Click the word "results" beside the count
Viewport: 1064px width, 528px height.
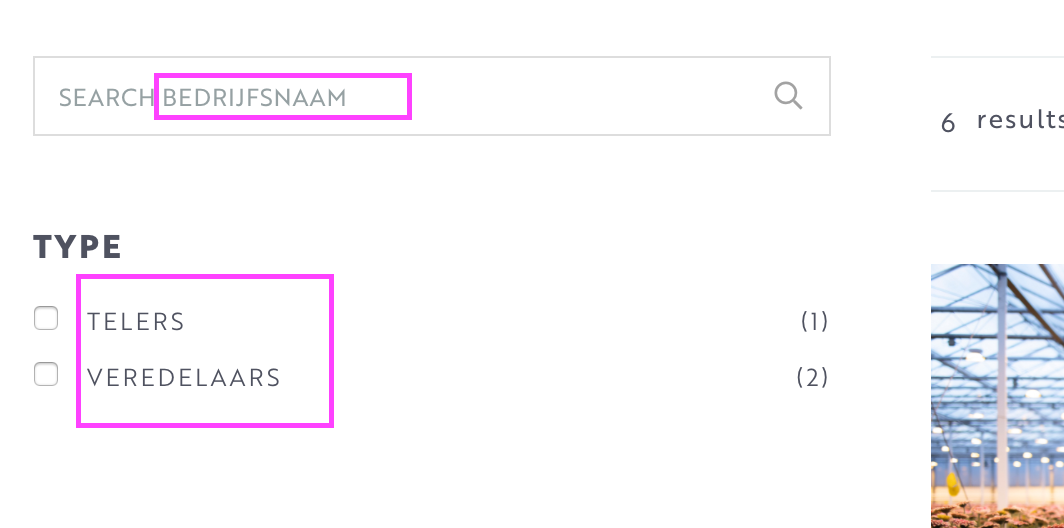click(1018, 120)
